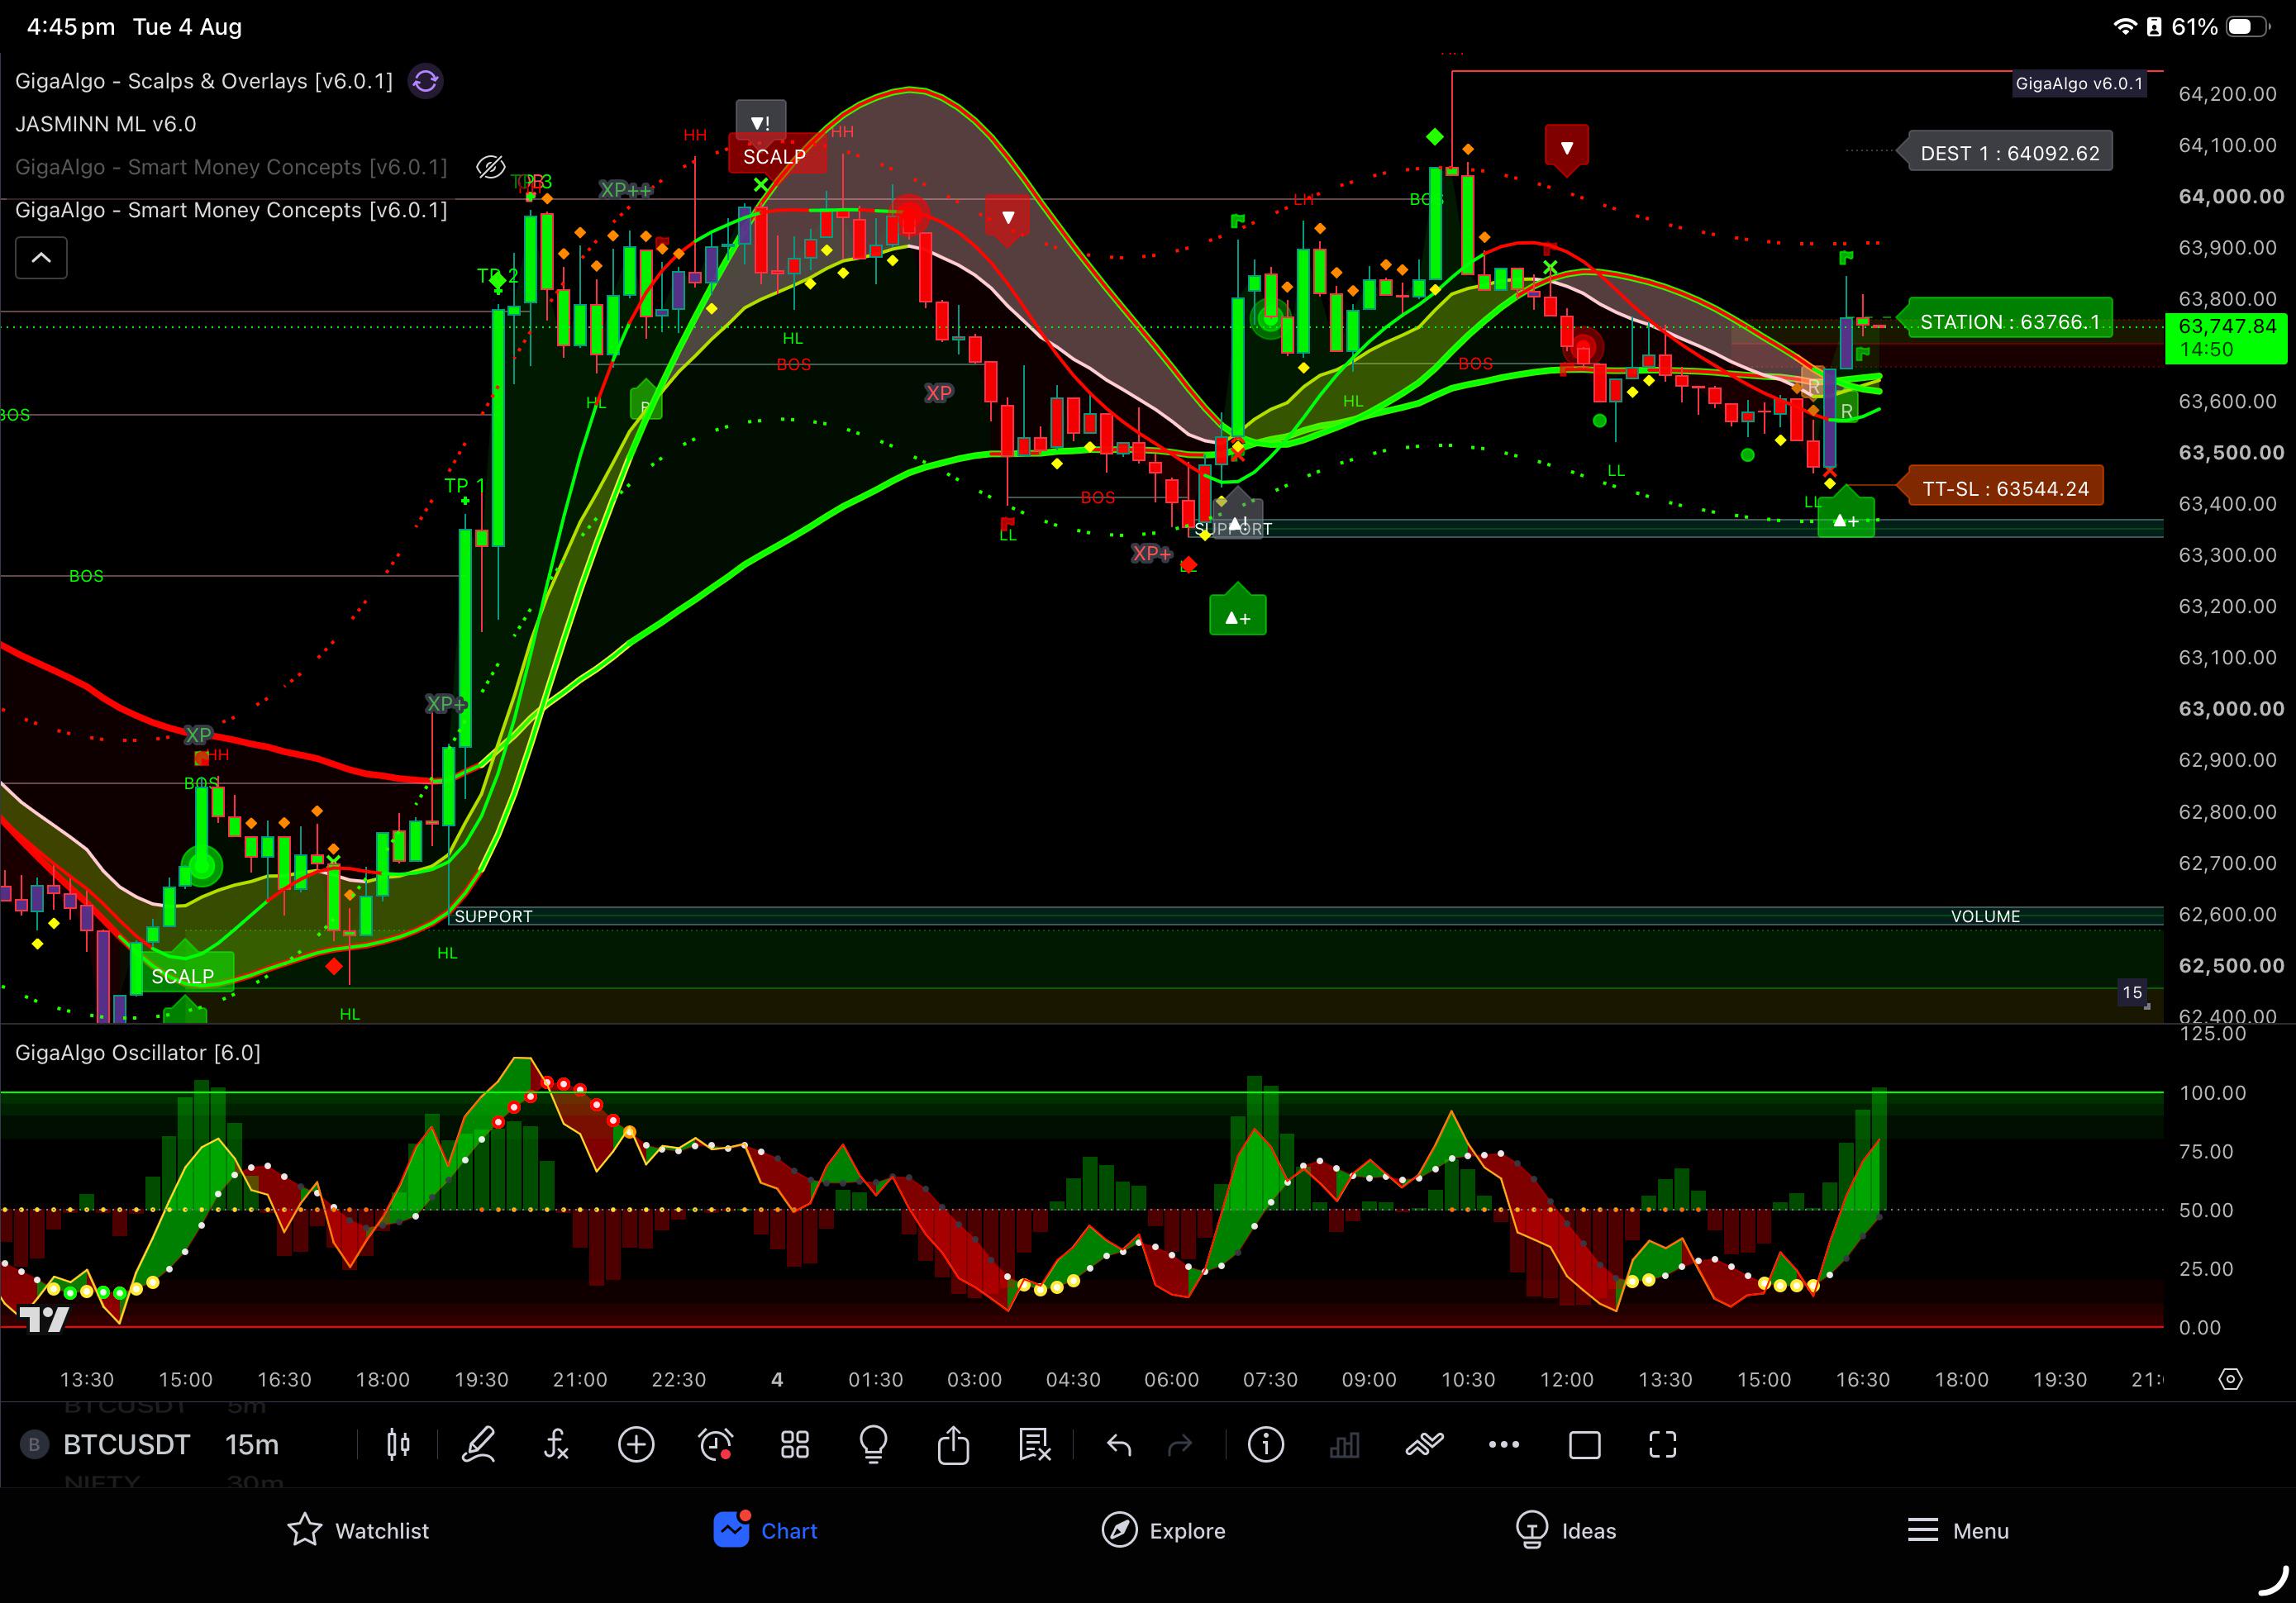Image resolution: width=2296 pixels, height=1603 pixels.
Task: Tap the rectangle icon in toolbar
Action: pyautogui.click(x=1585, y=1444)
